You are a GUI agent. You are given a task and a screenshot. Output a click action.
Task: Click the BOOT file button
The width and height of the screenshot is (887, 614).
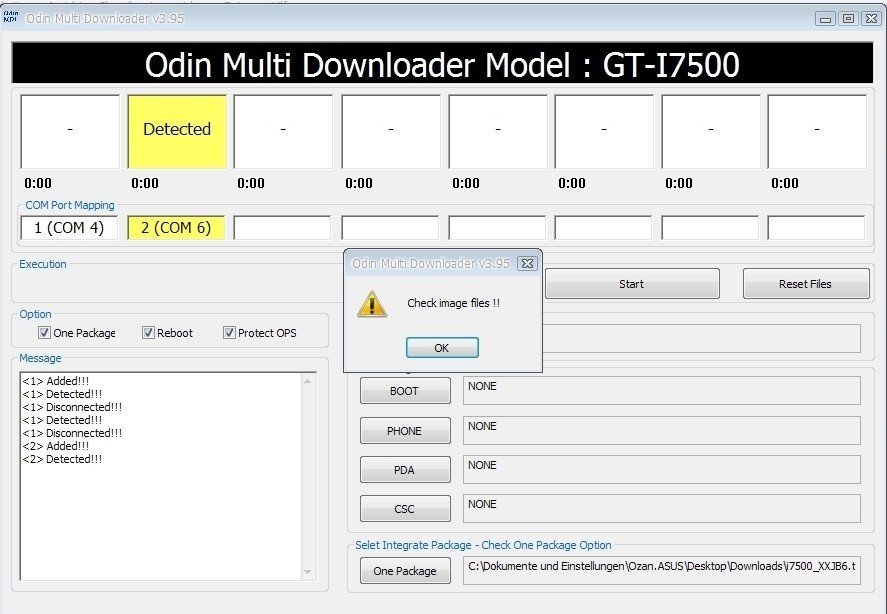pyautogui.click(x=405, y=390)
